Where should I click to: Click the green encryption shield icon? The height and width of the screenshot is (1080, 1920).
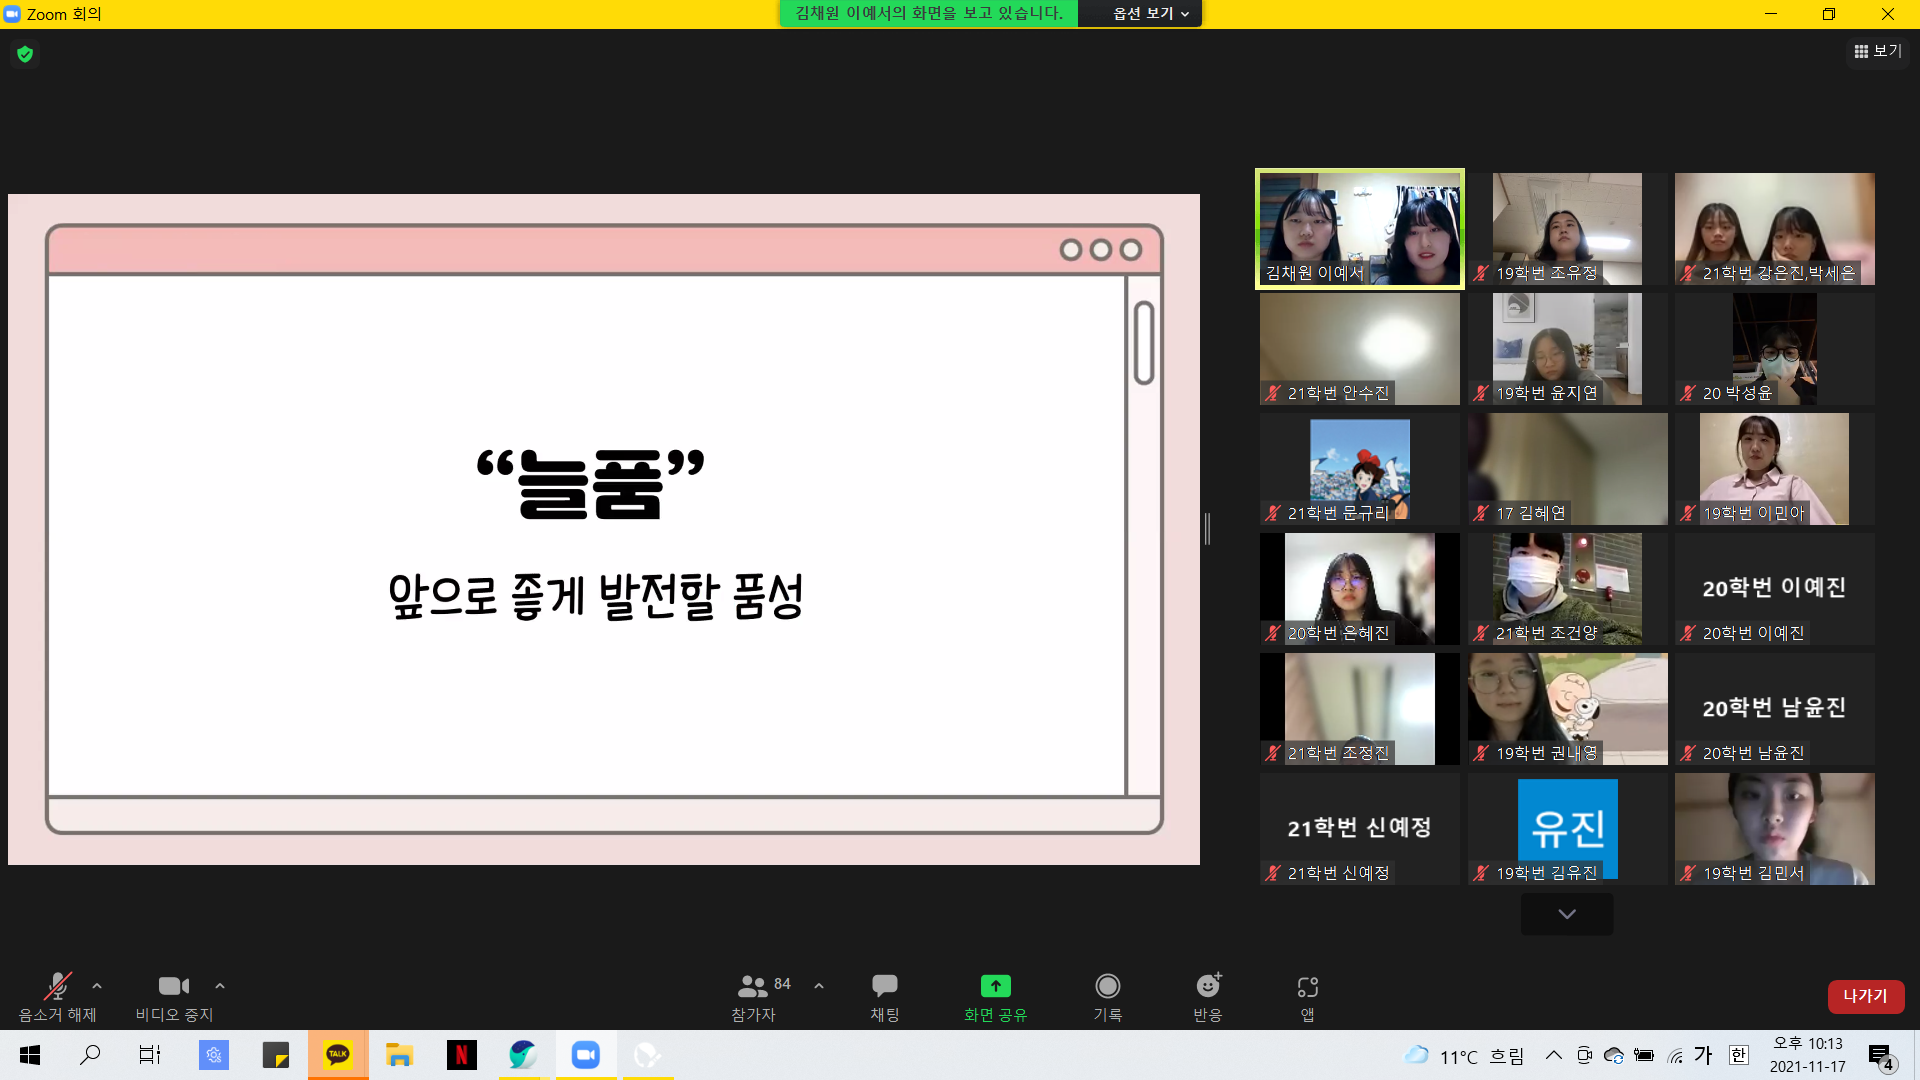pos(25,54)
